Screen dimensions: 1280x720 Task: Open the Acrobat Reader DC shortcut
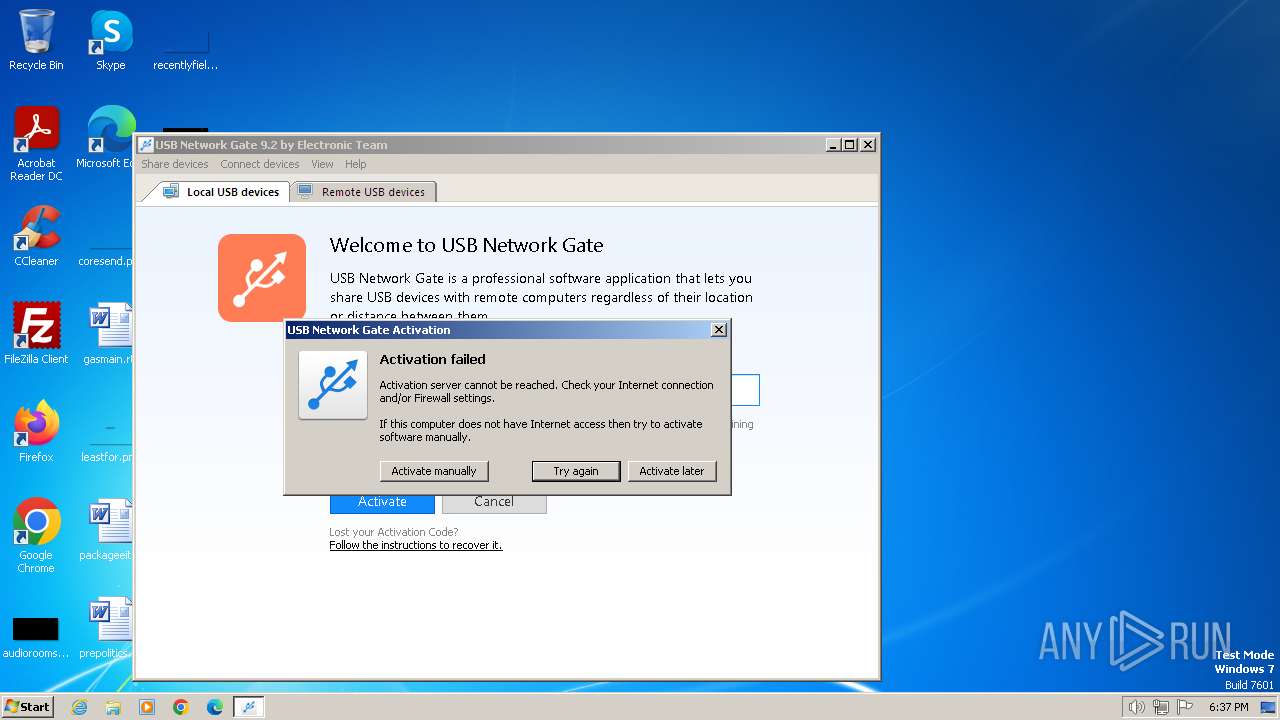[x=36, y=145]
